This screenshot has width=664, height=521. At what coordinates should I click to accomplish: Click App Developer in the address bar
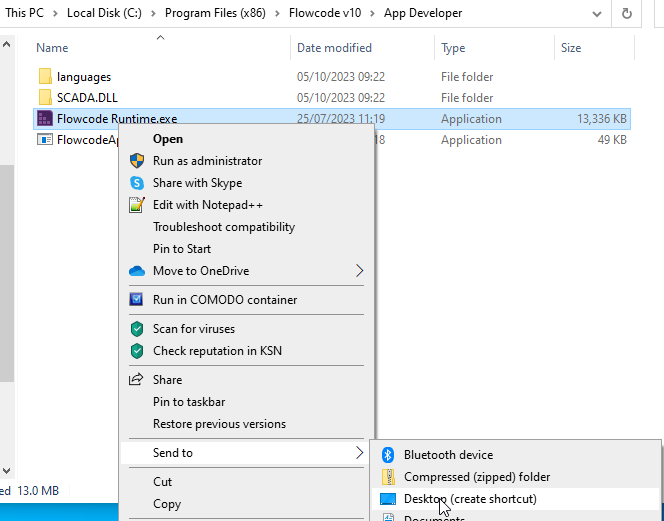coord(423,13)
